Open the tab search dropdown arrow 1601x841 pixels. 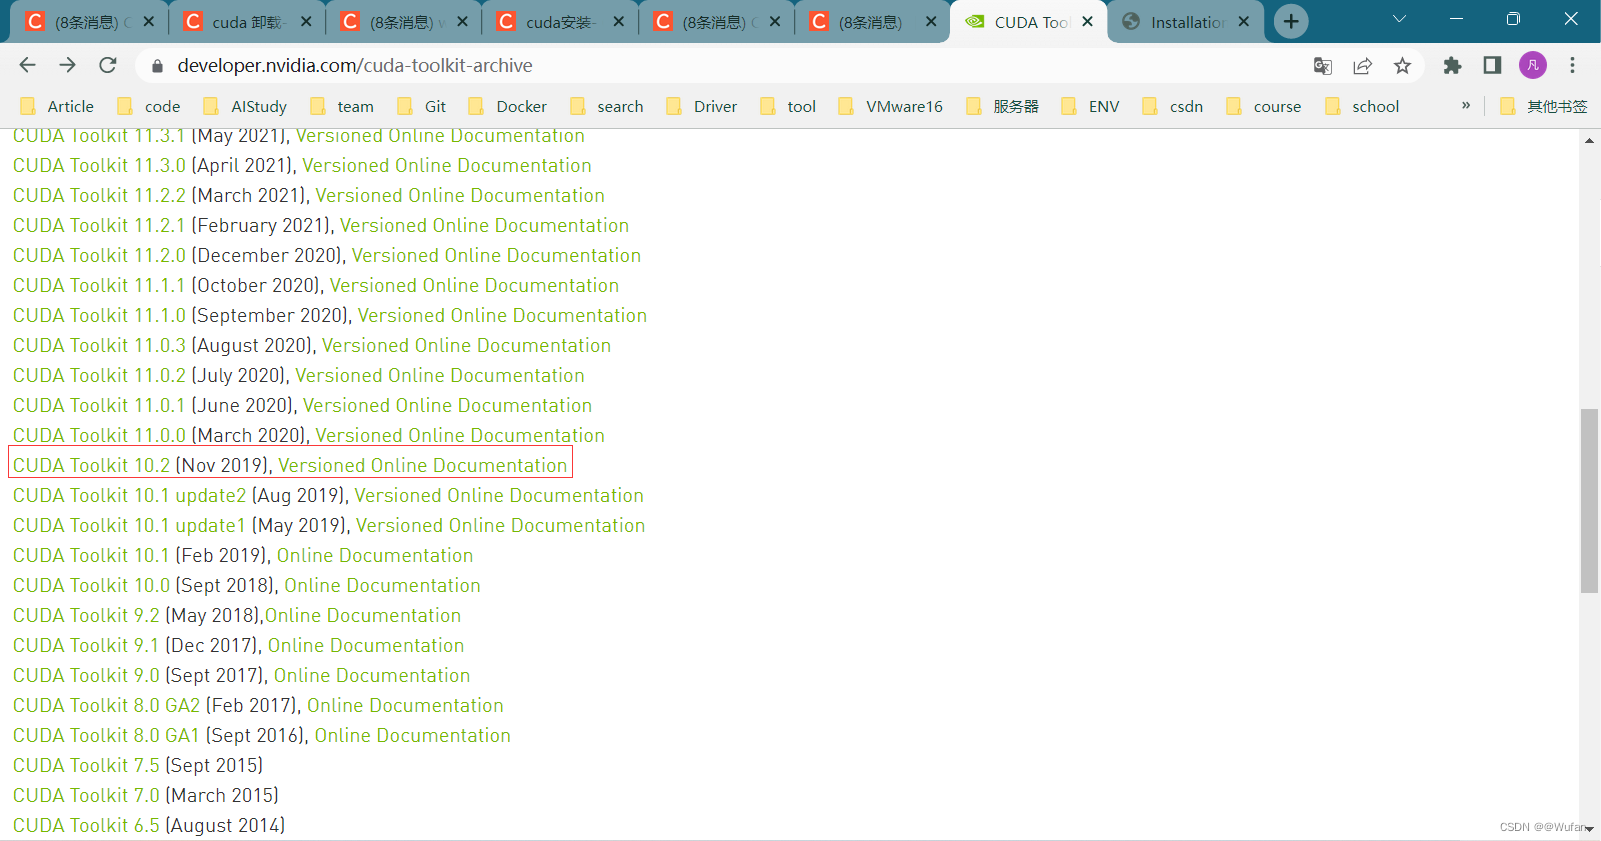pos(1399,19)
